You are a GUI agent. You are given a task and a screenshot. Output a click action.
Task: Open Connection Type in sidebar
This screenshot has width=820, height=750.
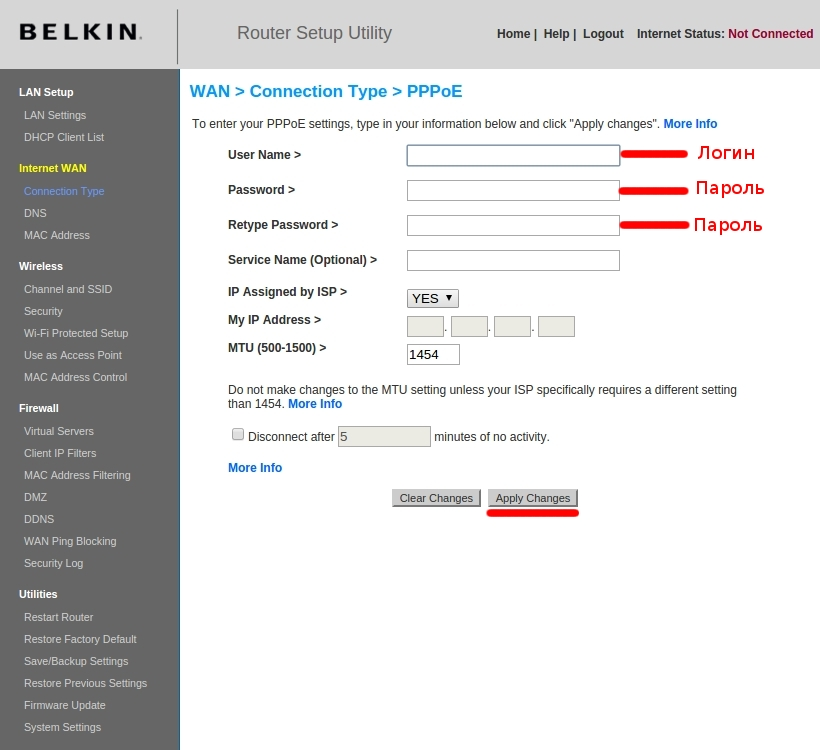pos(64,191)
